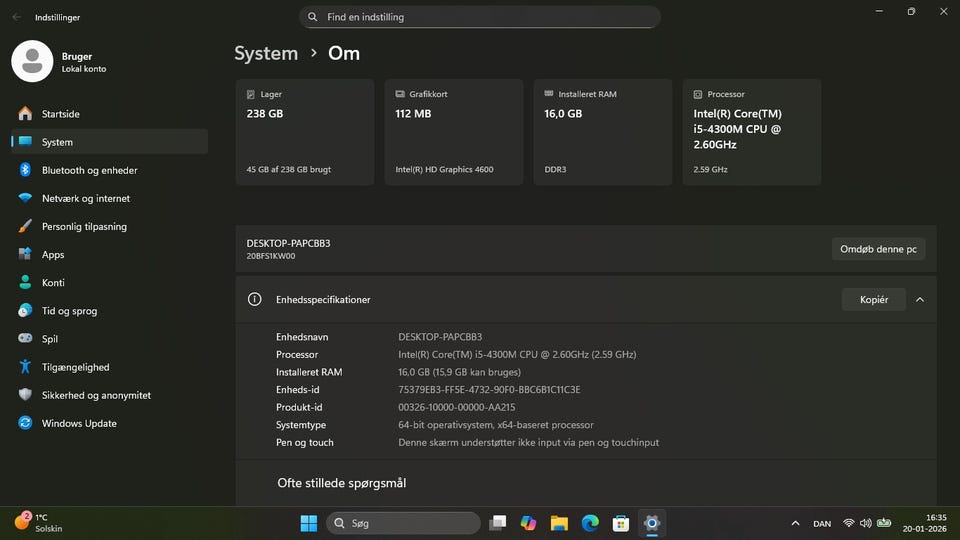960x540 pixels.
Task: Copy device specifications with Kopiér
Action: (873, 299)
